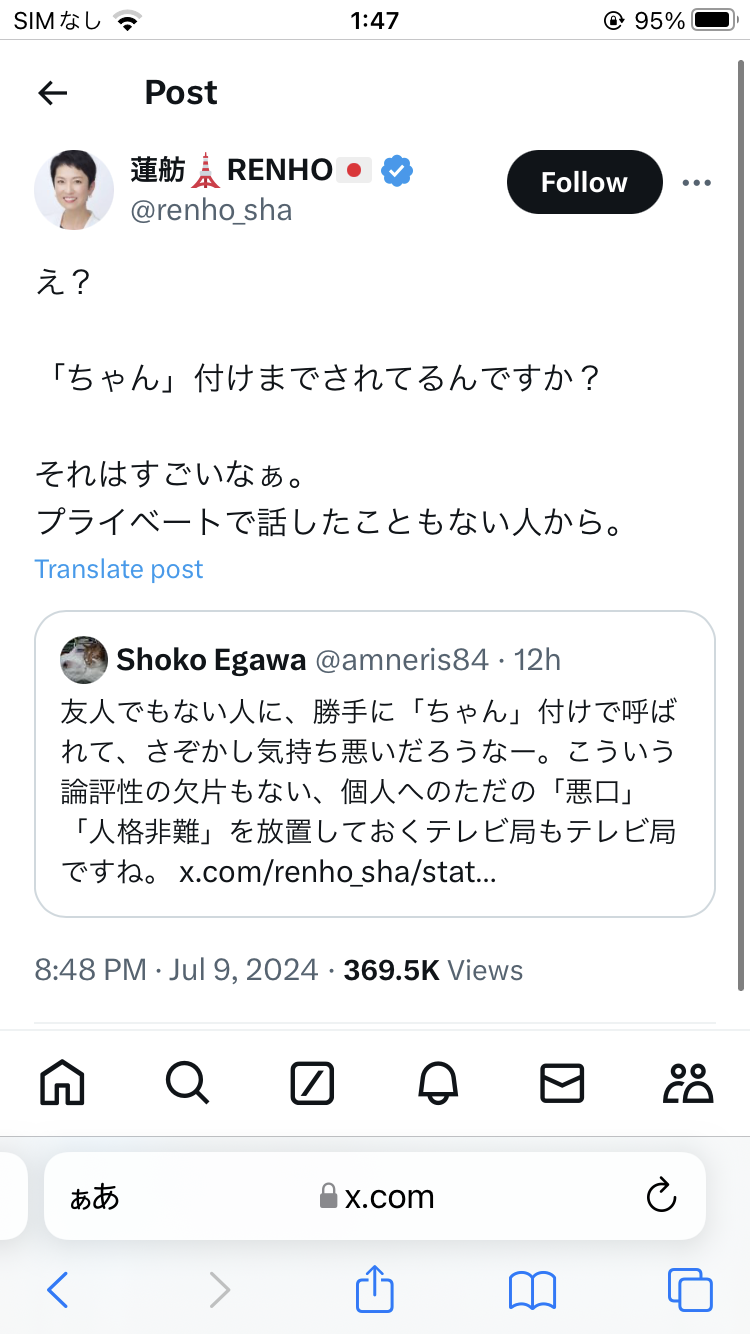750x1334 pixels.
Task: Follow the RENHO account
Action: 584,182
